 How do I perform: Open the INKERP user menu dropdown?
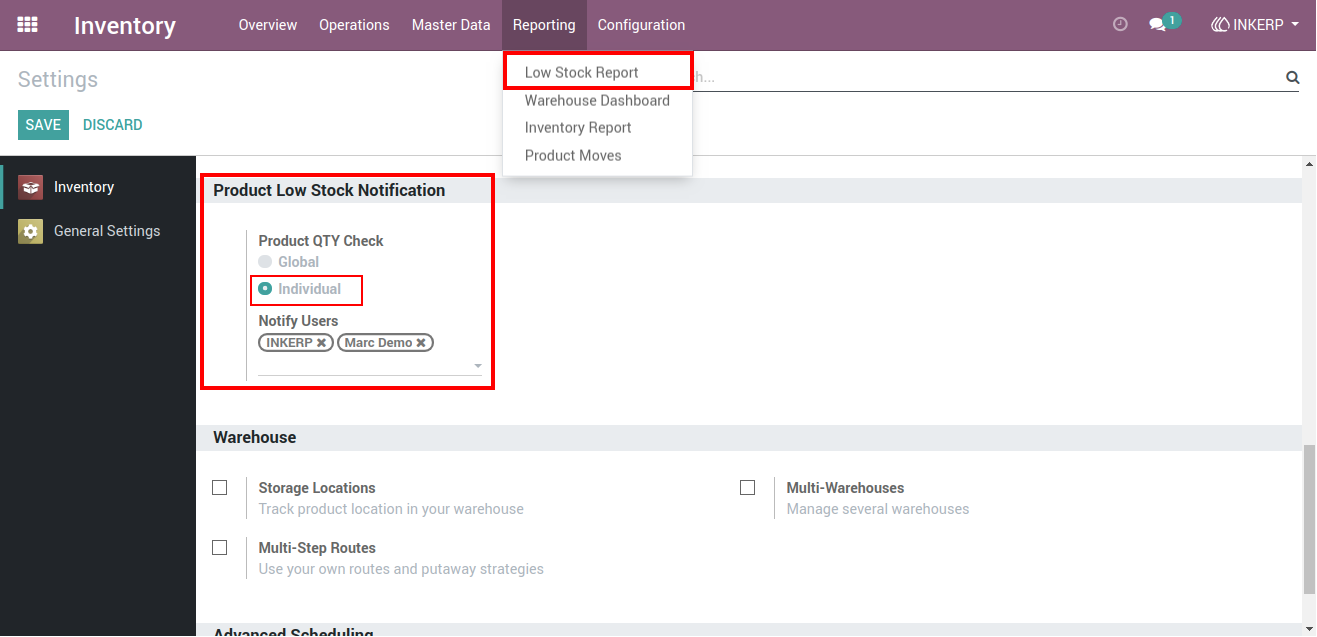1255,25
